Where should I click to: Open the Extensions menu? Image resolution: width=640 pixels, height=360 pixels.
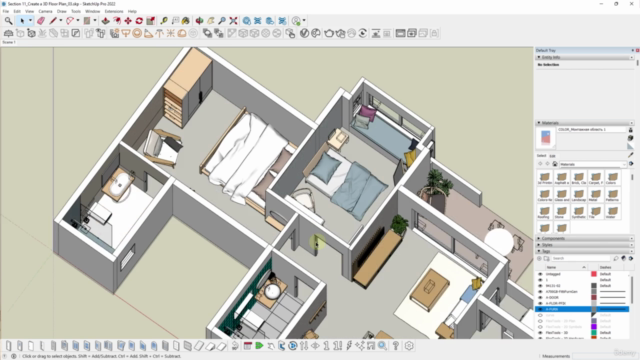click(114, 11)
